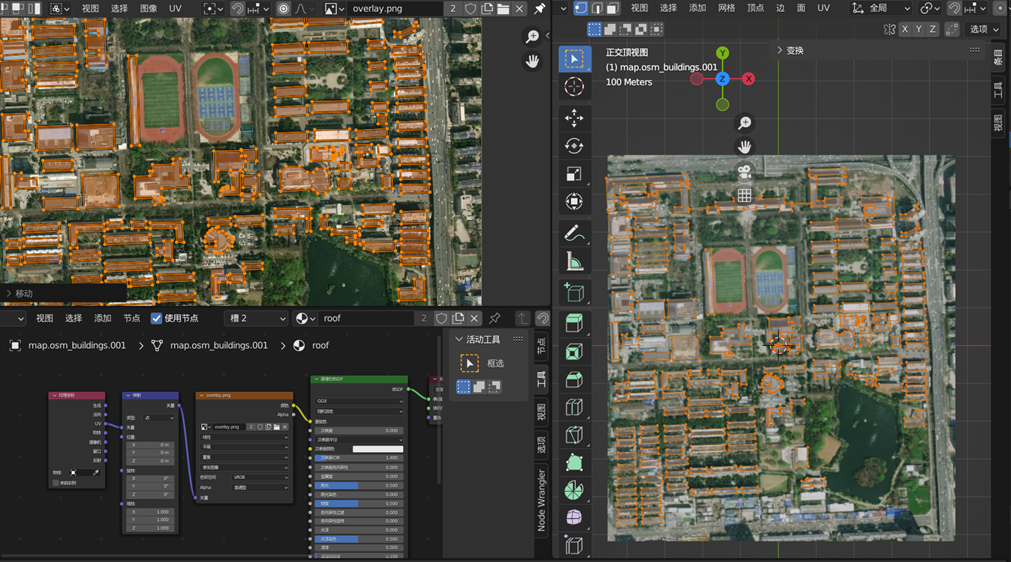Screen dimensions: 1011x562
Task: Open material browse dropdown beside roof
Action: [x=305, y=318]
